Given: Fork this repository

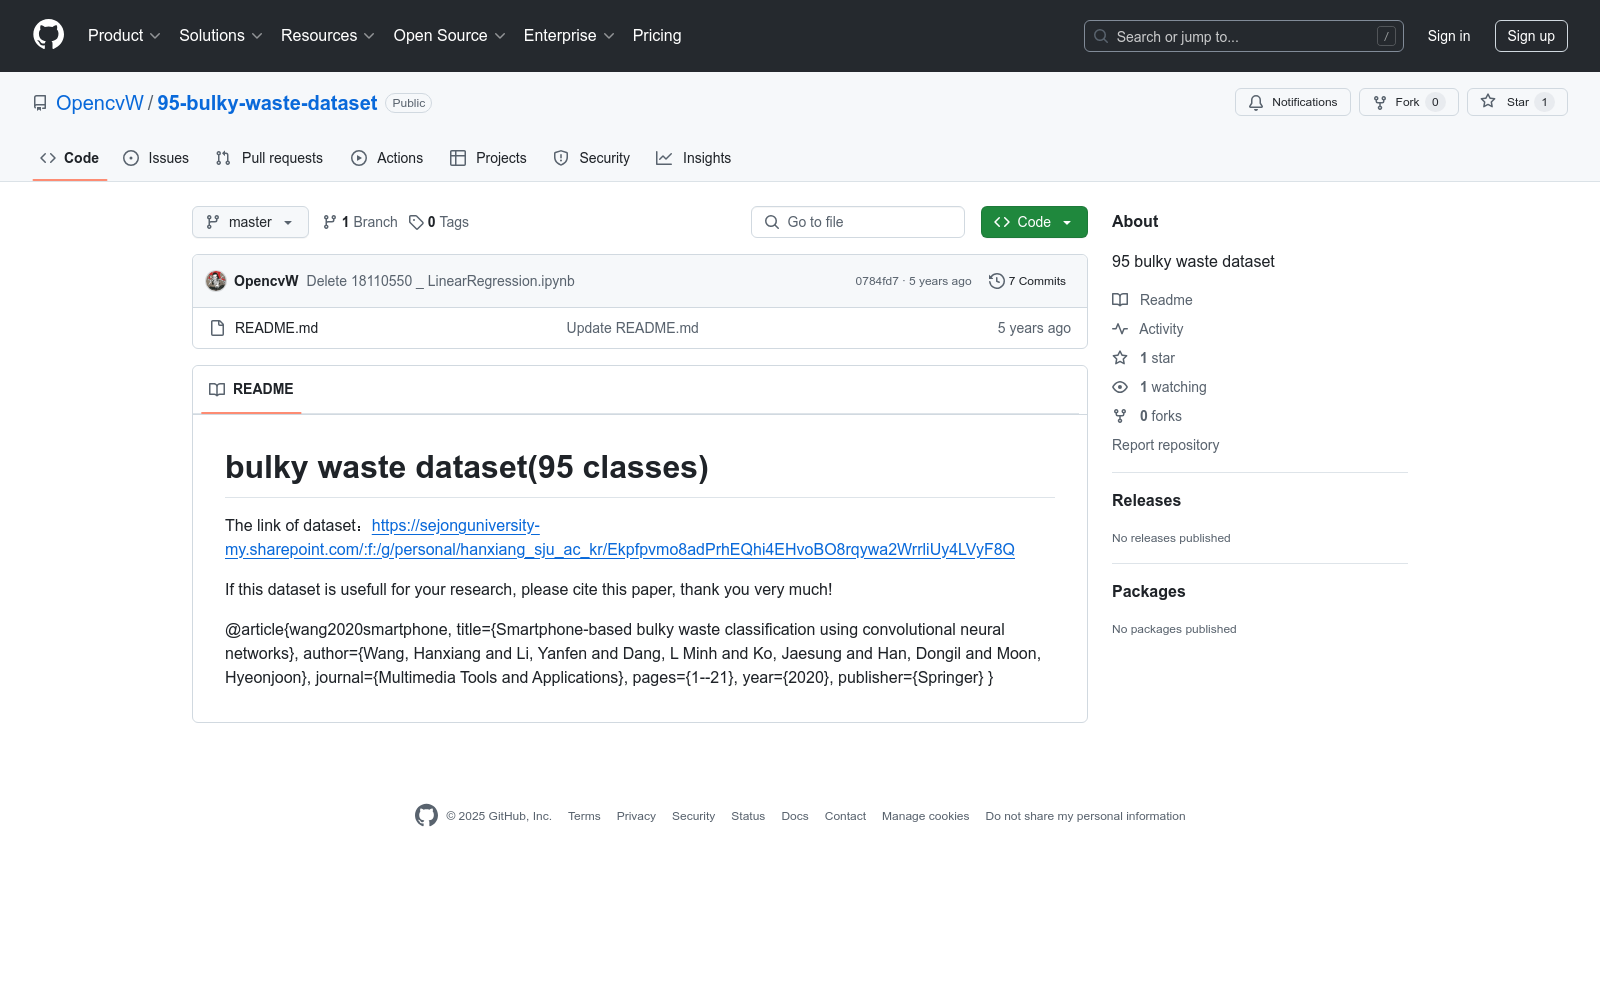Looking at the screenshot, I should [x=1409, y=102].
